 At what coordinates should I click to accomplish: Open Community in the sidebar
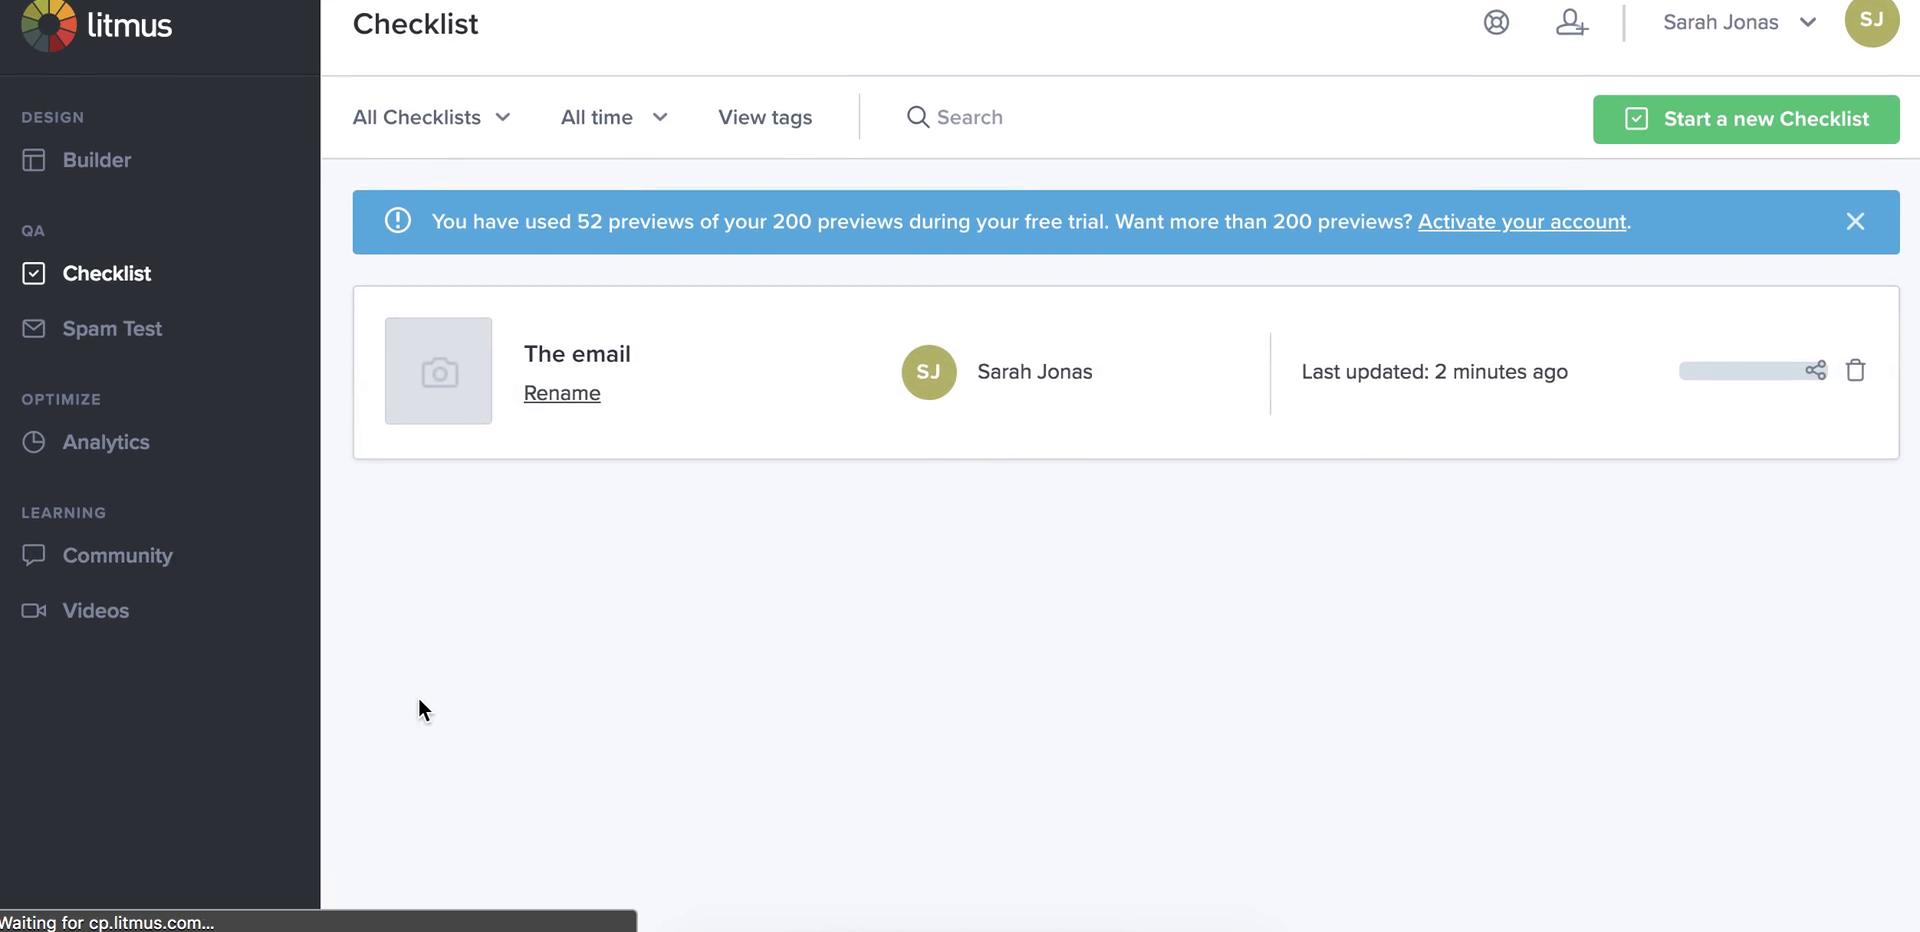[x=117, y=555]
